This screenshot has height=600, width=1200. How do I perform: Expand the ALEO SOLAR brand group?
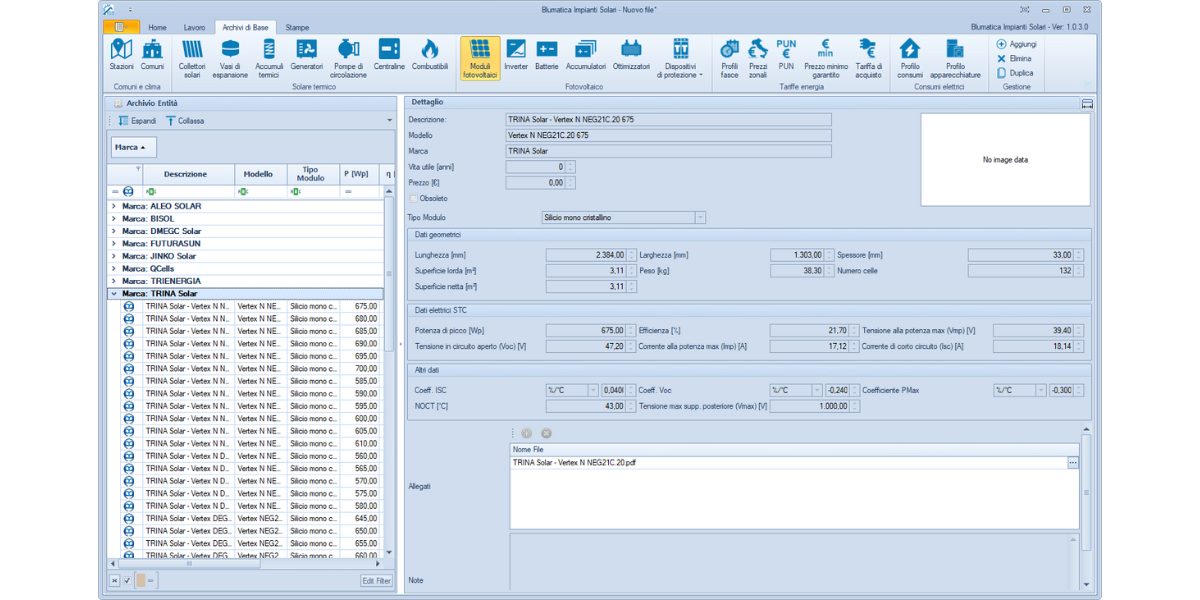point(114,206)
